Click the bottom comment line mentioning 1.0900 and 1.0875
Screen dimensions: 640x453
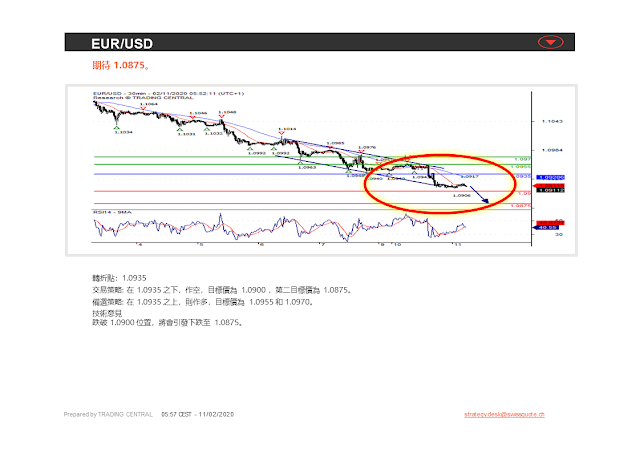[x=168, y=322]
